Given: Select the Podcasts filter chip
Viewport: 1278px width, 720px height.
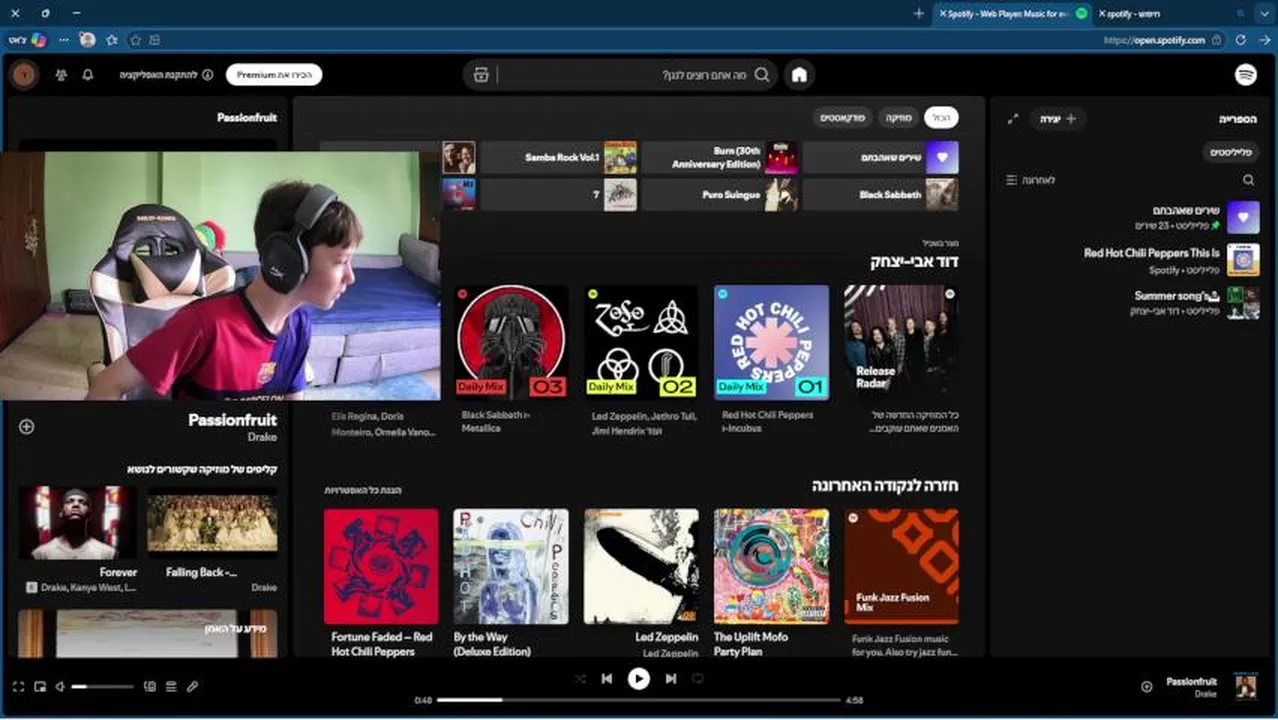Looking at the screenshot, I should [x=841, y=118].
